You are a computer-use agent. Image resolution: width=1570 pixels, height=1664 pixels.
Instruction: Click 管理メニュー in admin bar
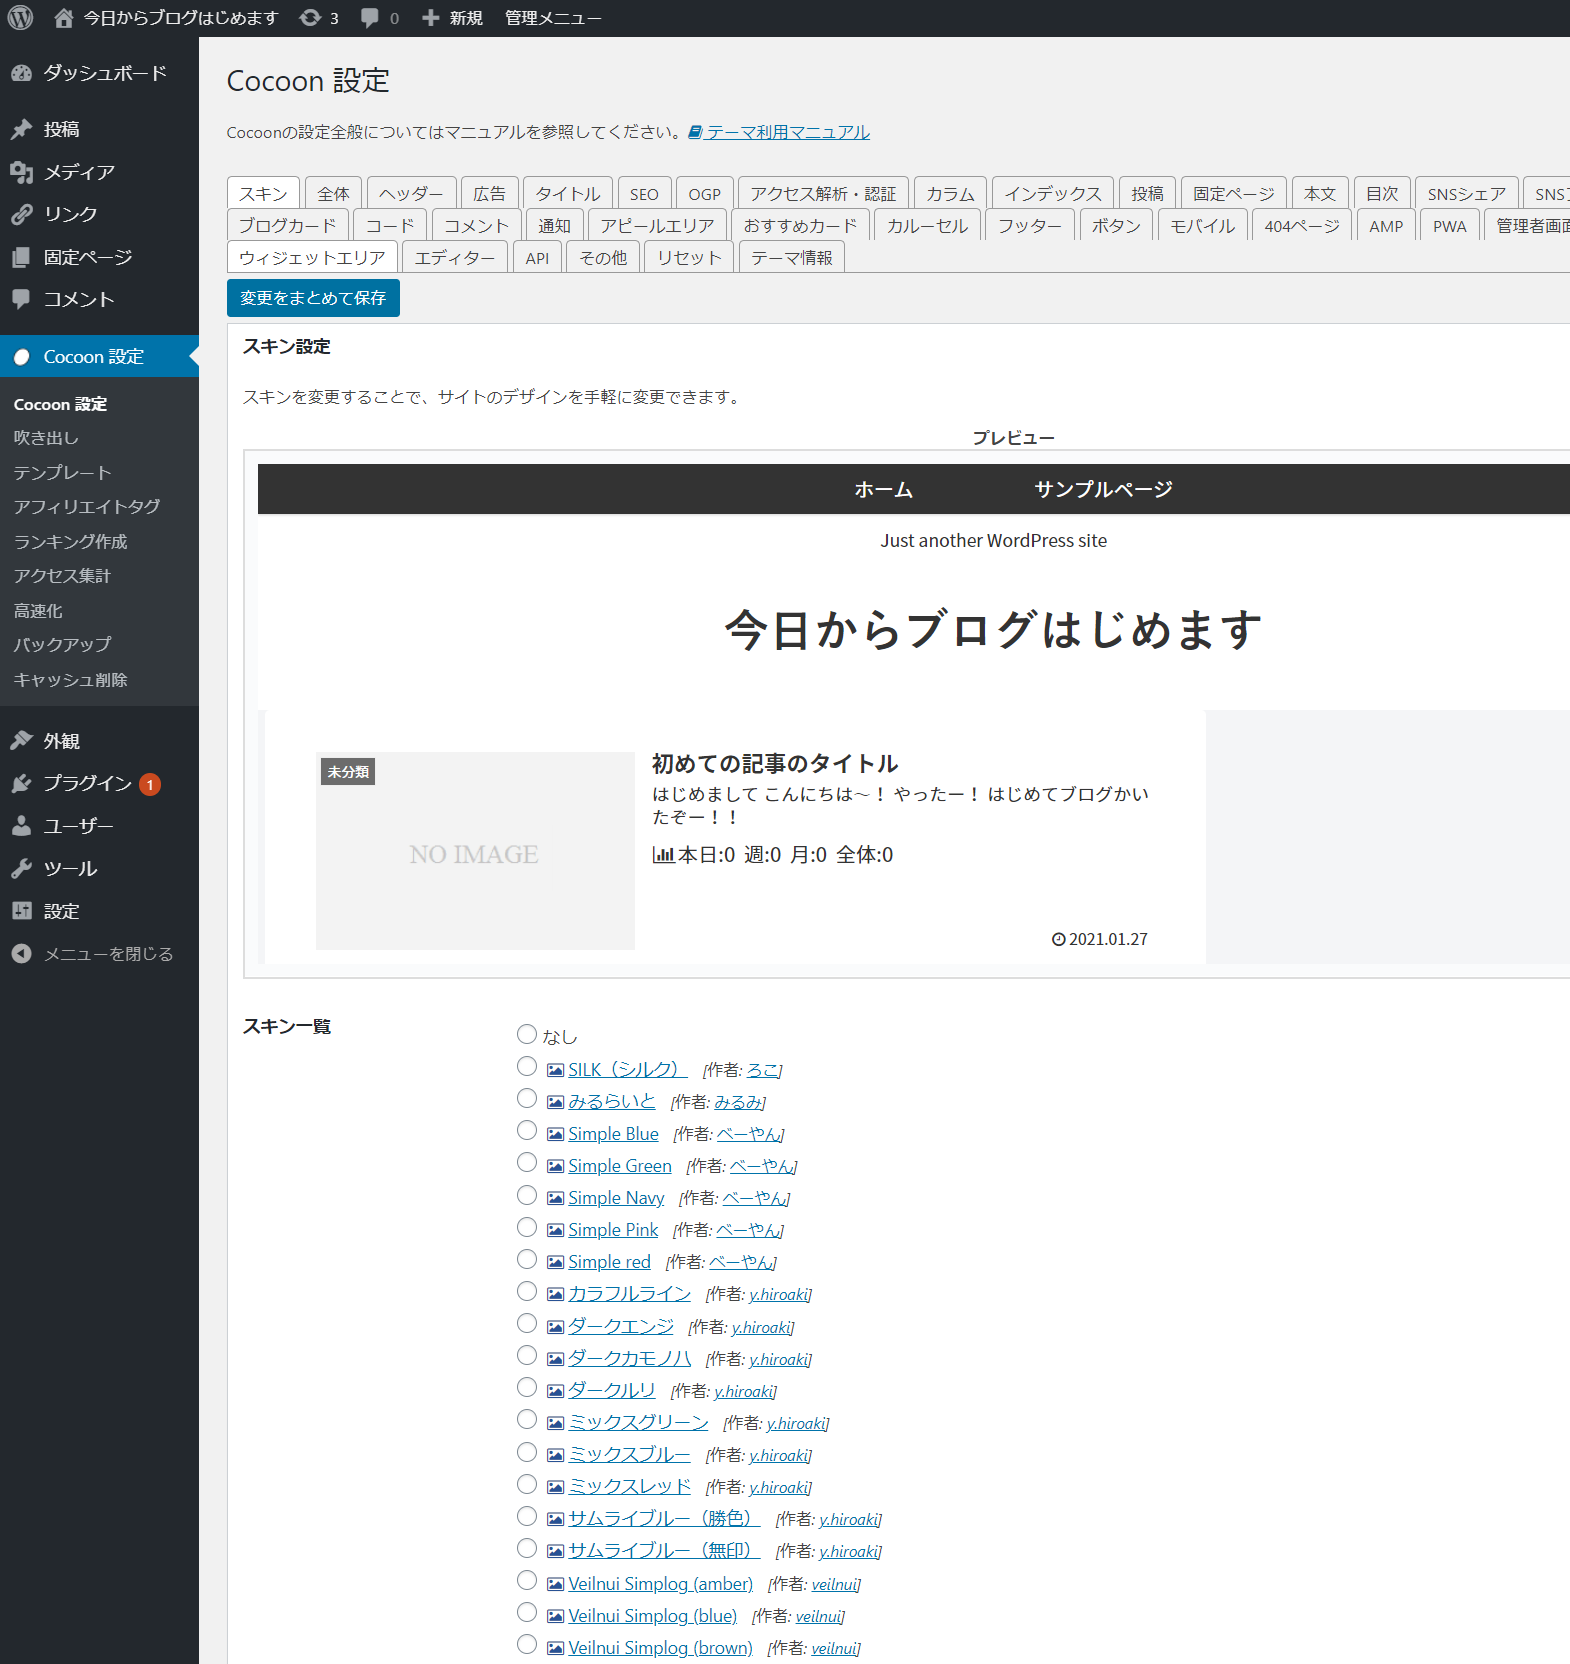tap(553, 18)
